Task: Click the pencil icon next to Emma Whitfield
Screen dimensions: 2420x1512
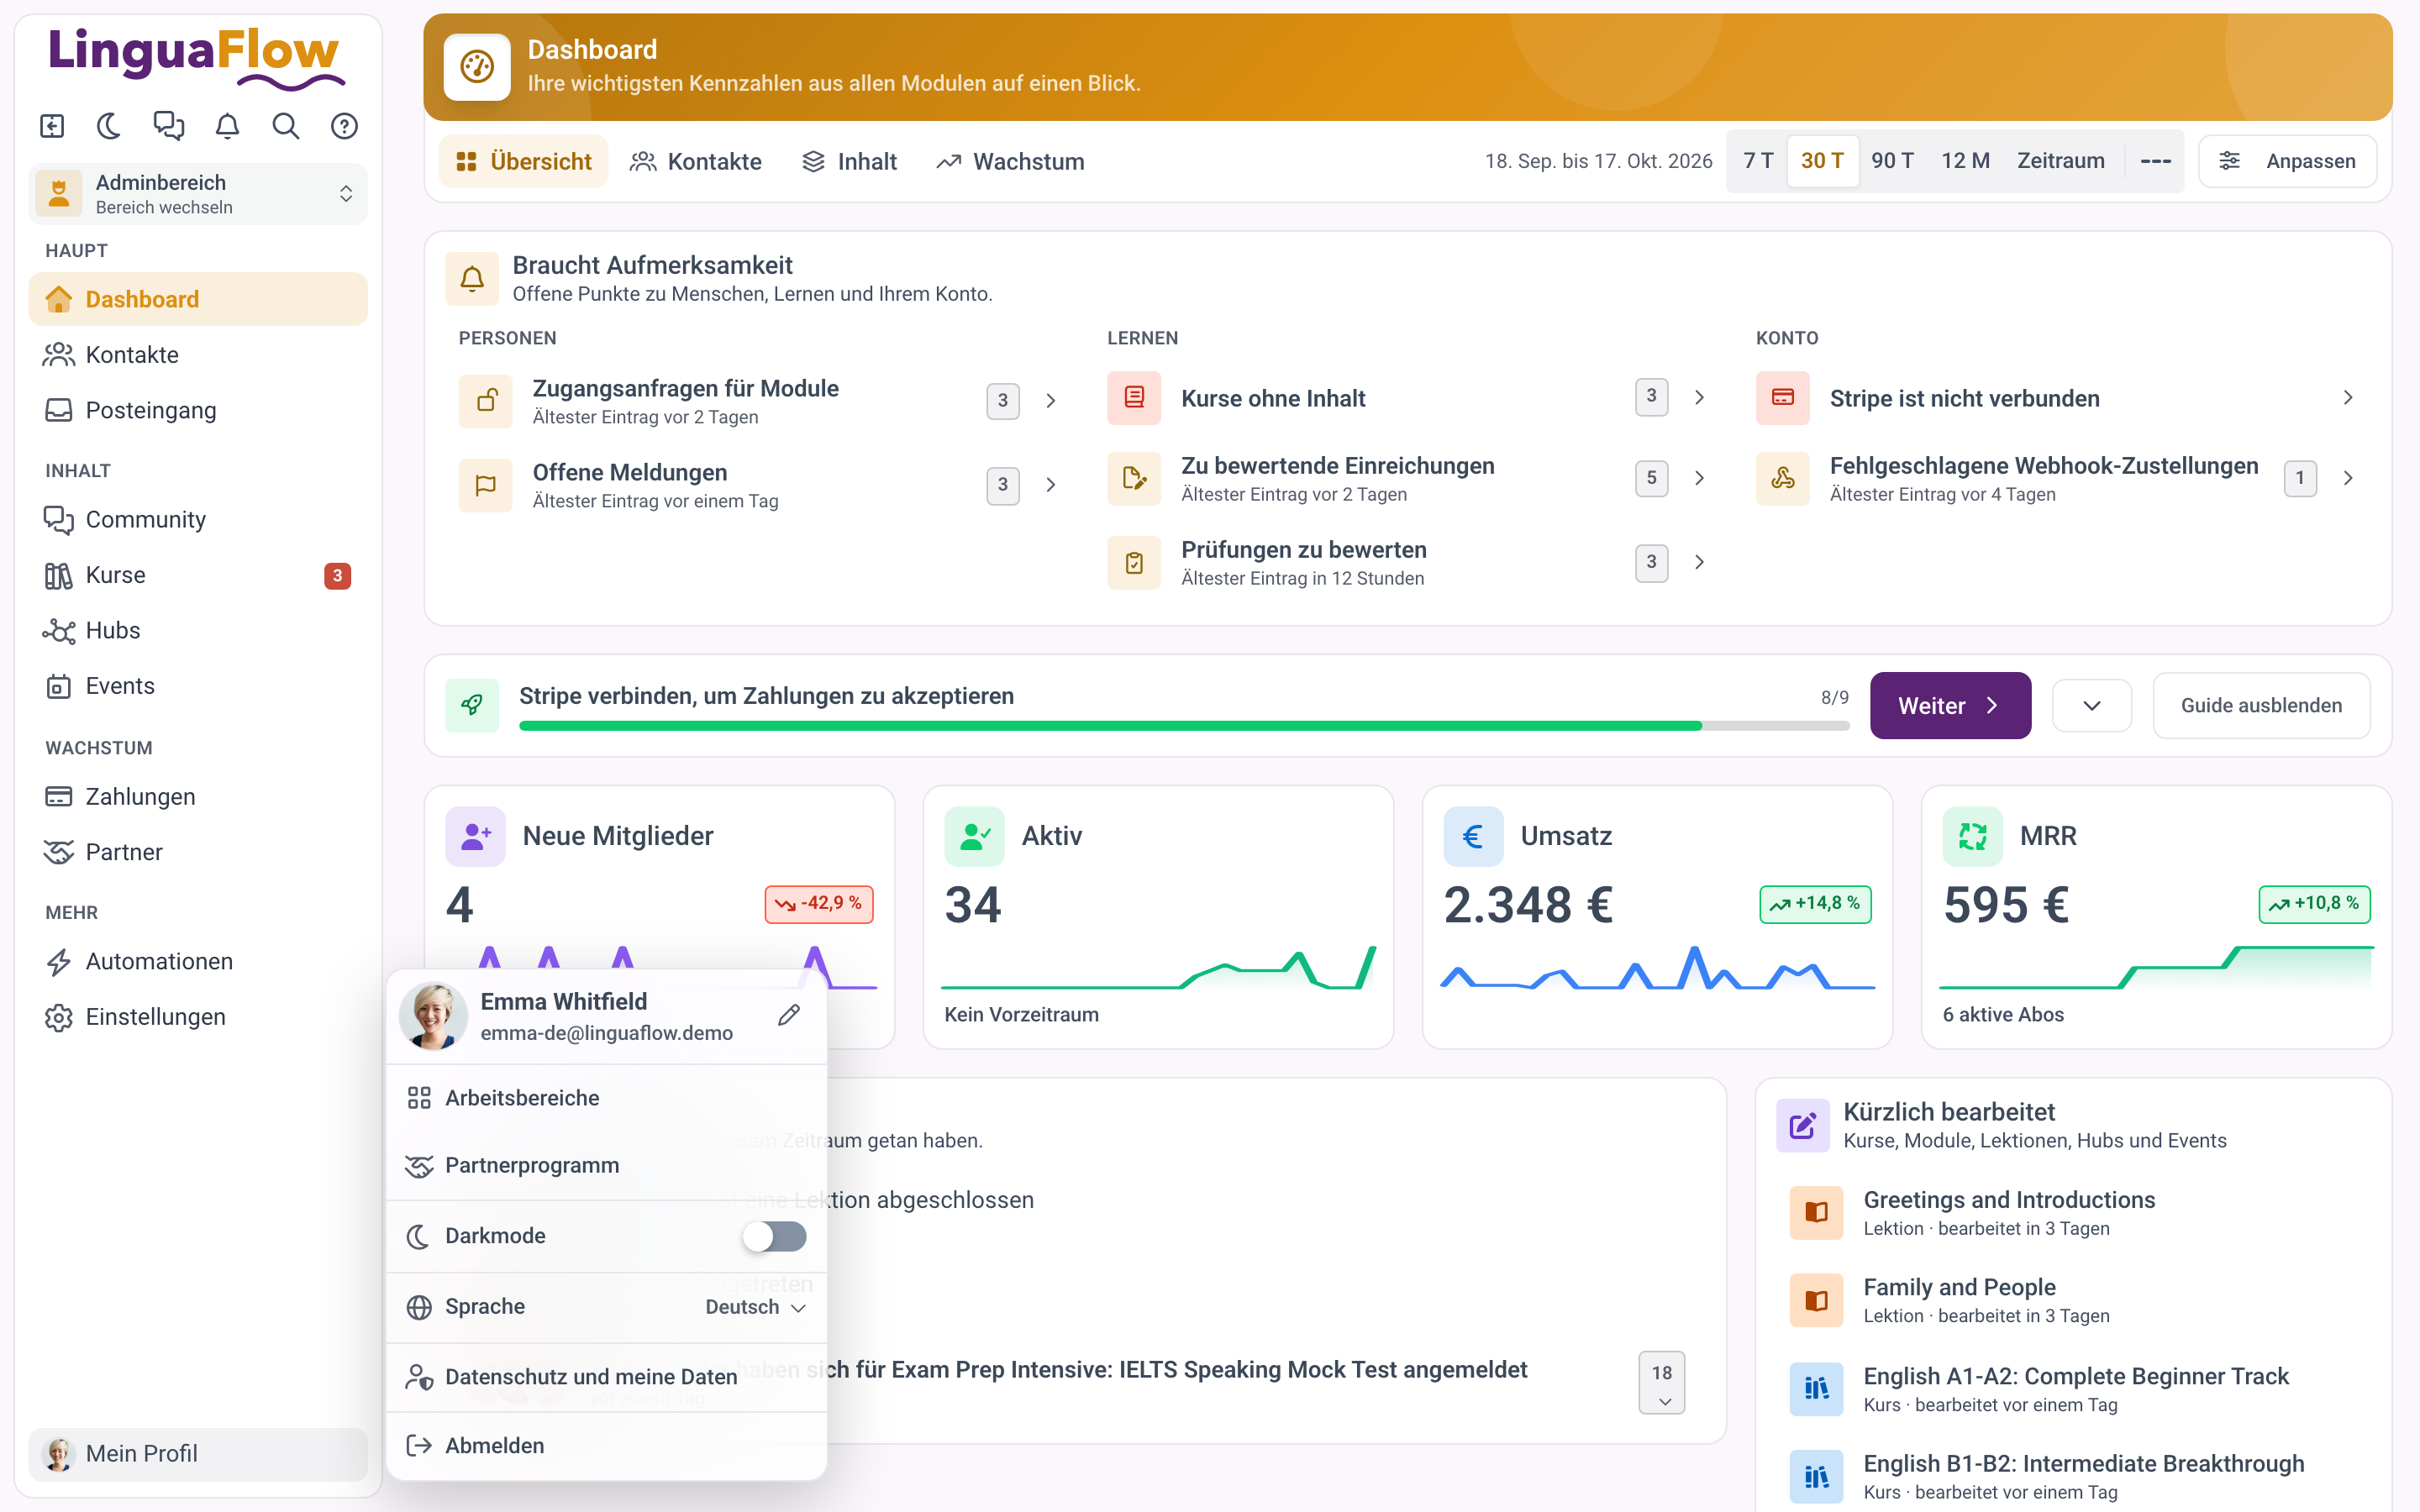Action: click(x=789, y=1015)
